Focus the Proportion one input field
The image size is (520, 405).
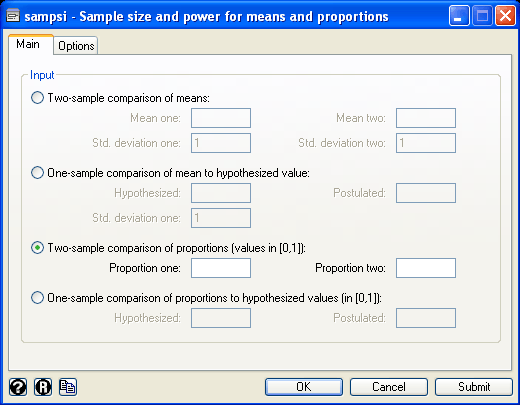221,268
